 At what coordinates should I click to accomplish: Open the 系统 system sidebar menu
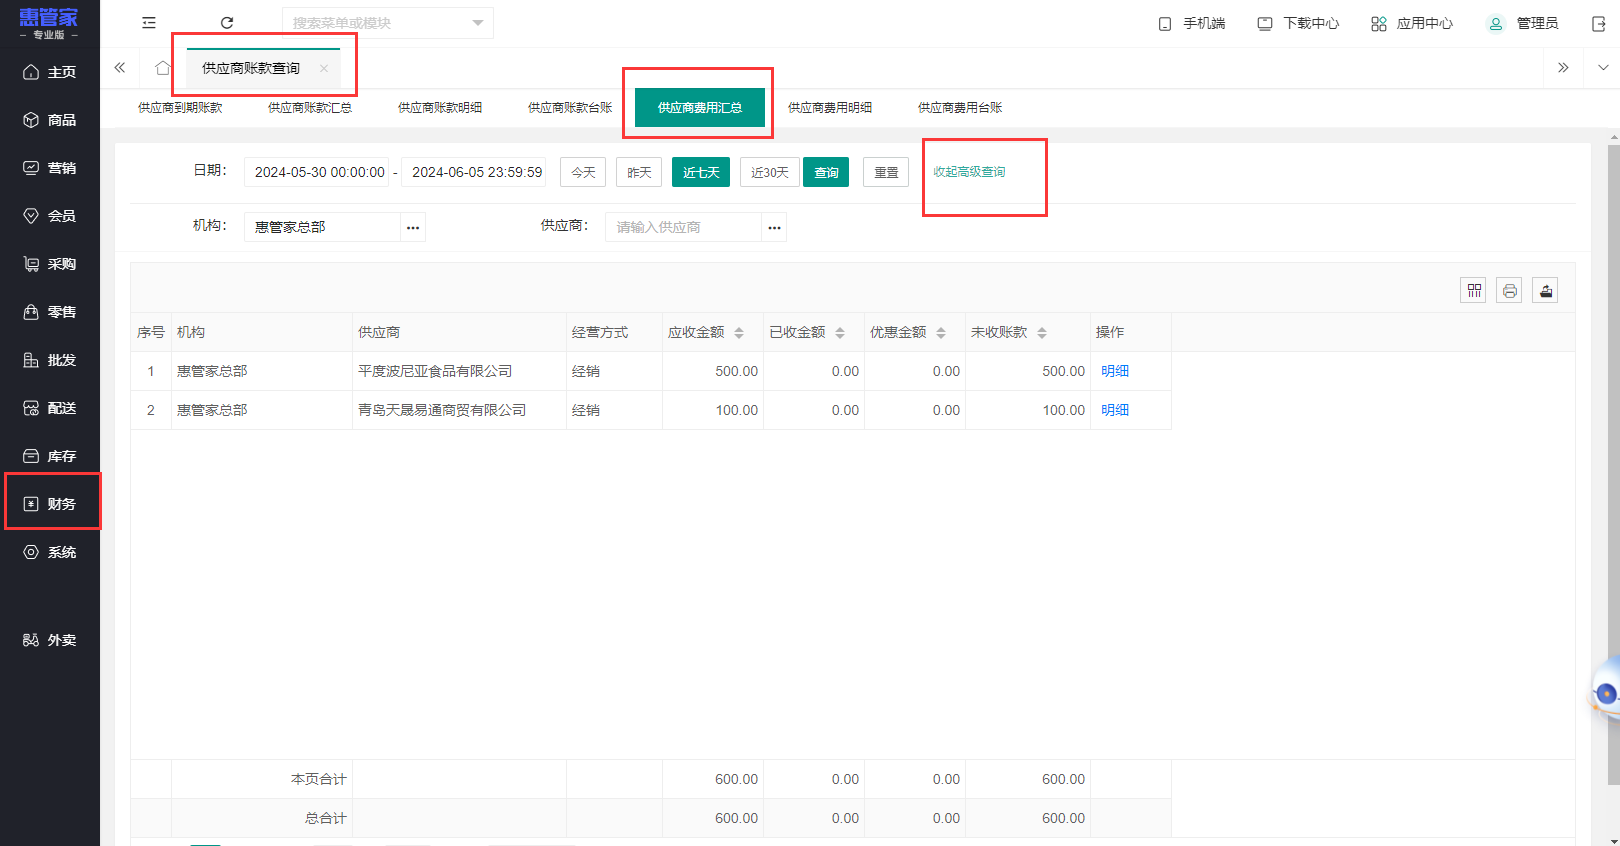pos(50,552)
